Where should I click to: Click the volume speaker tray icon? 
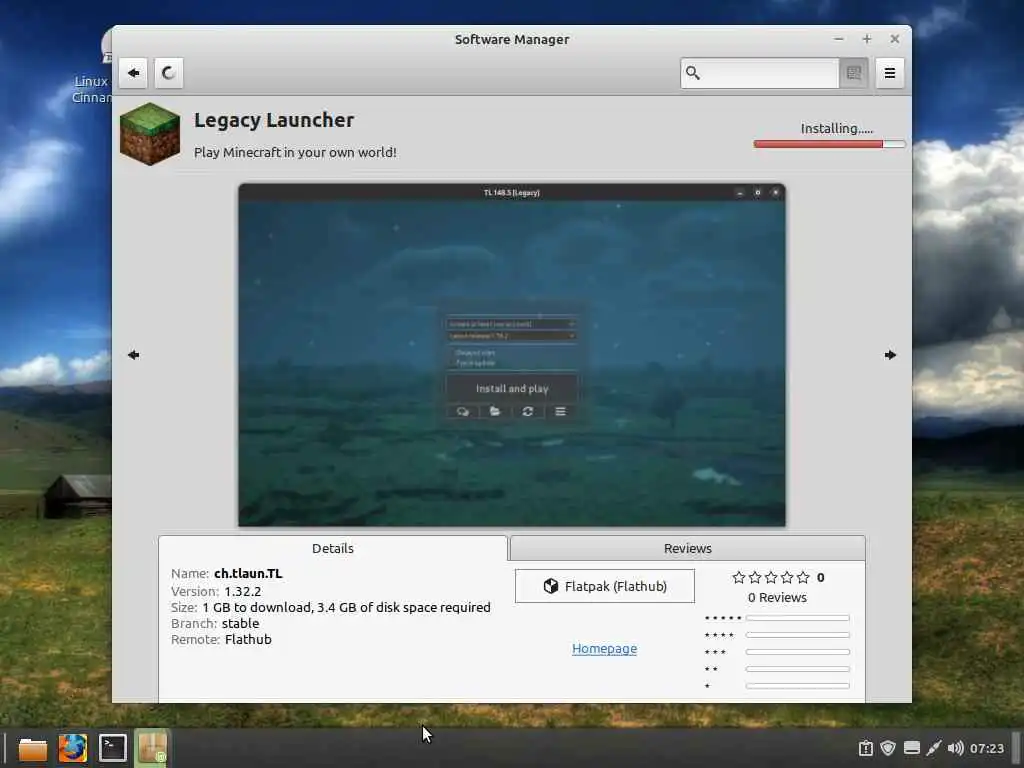[955, 748]
